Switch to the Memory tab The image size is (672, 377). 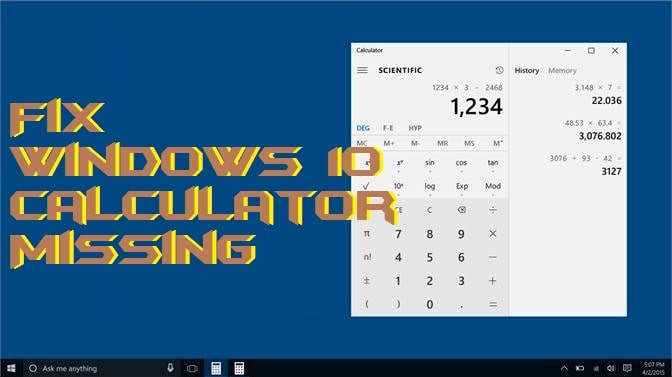pos(562,71)
